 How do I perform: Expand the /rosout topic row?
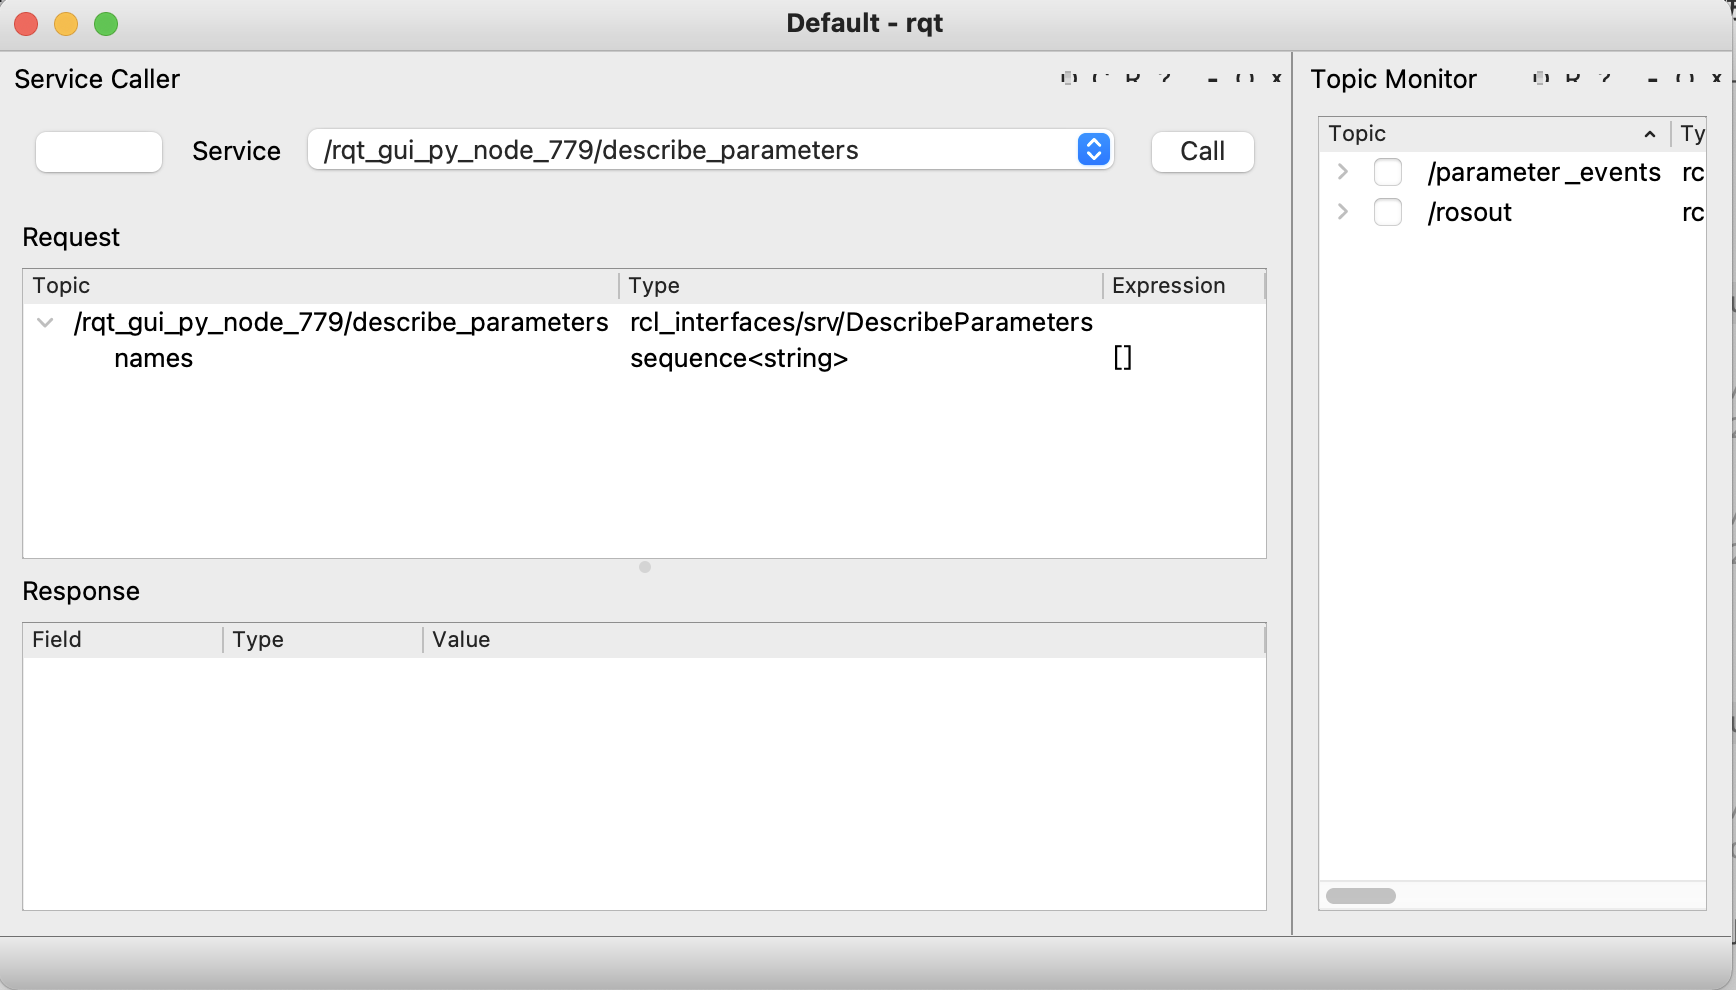click(1343, 212)
